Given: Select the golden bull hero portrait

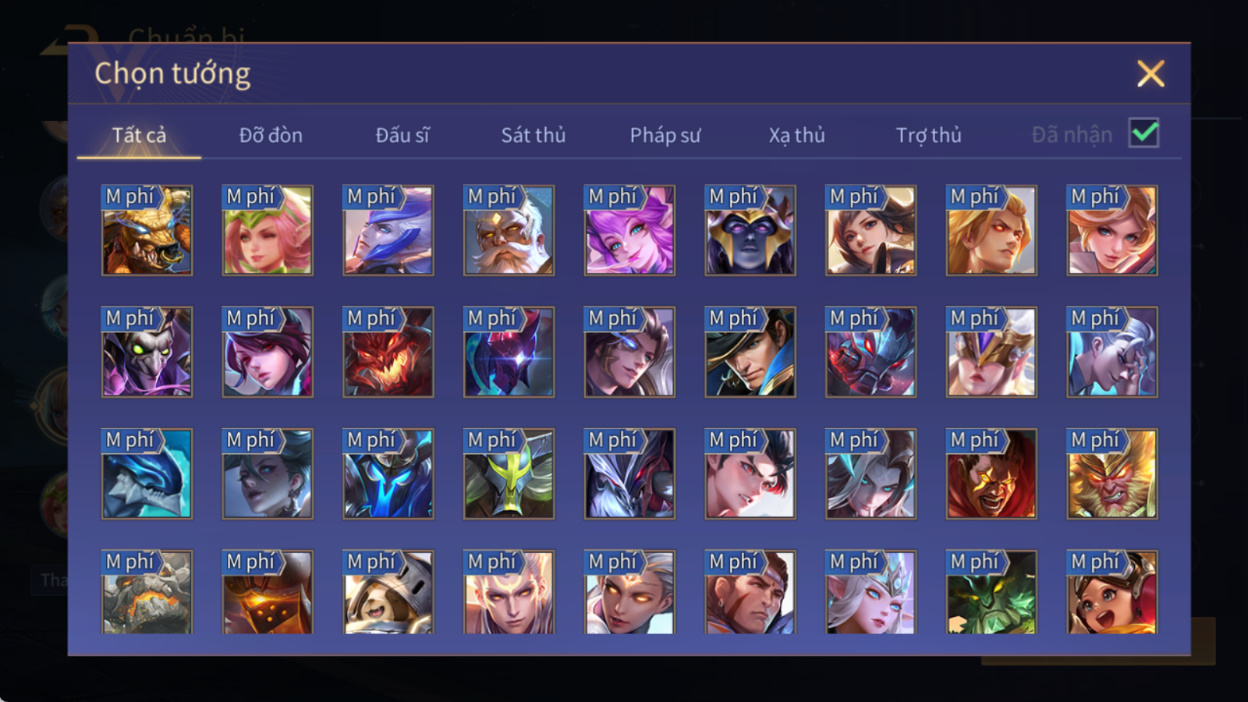Looking at the screenshot, I should pyautogui.click(x=147, y=230).
